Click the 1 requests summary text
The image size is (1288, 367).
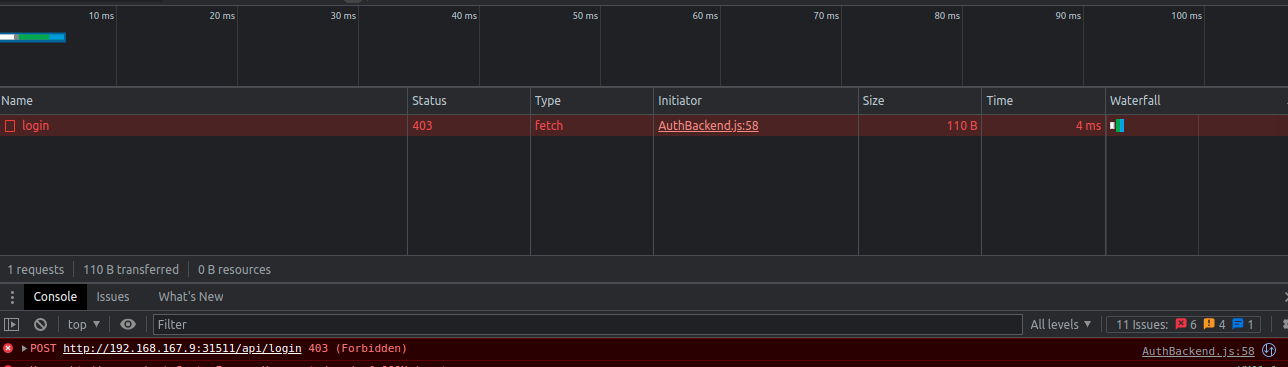(x=36, y=270)
